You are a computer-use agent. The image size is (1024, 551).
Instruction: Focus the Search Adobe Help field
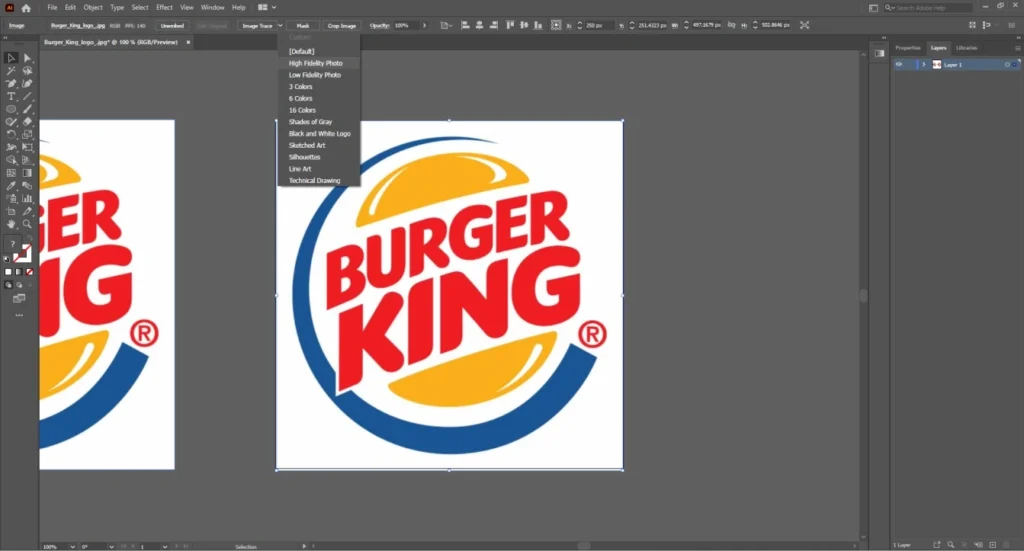pyautogui.click(x=927, y=8)
